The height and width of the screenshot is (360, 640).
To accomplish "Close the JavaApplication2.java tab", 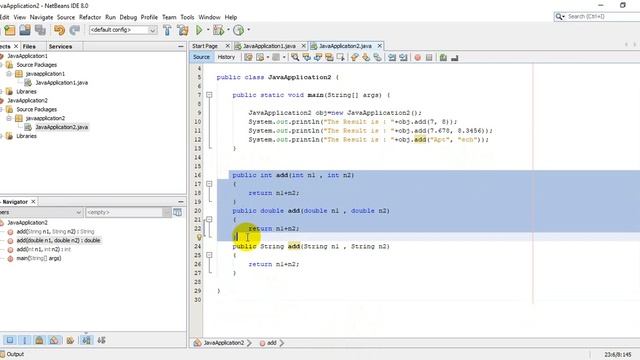I will click(380, 46).
